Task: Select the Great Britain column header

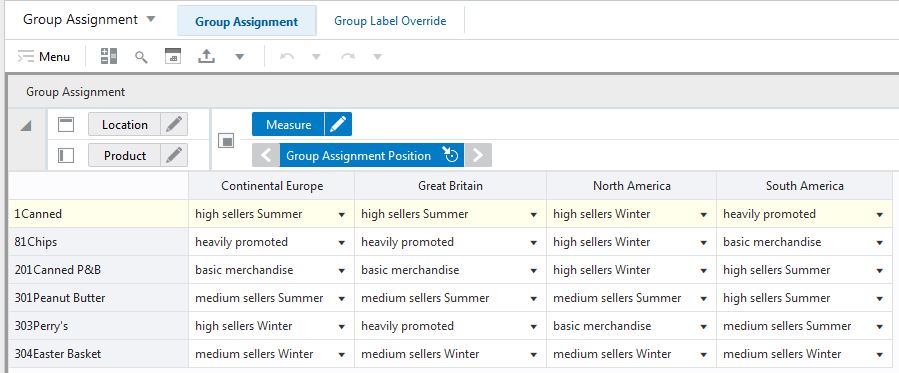Action: click(x=450, y=186)
